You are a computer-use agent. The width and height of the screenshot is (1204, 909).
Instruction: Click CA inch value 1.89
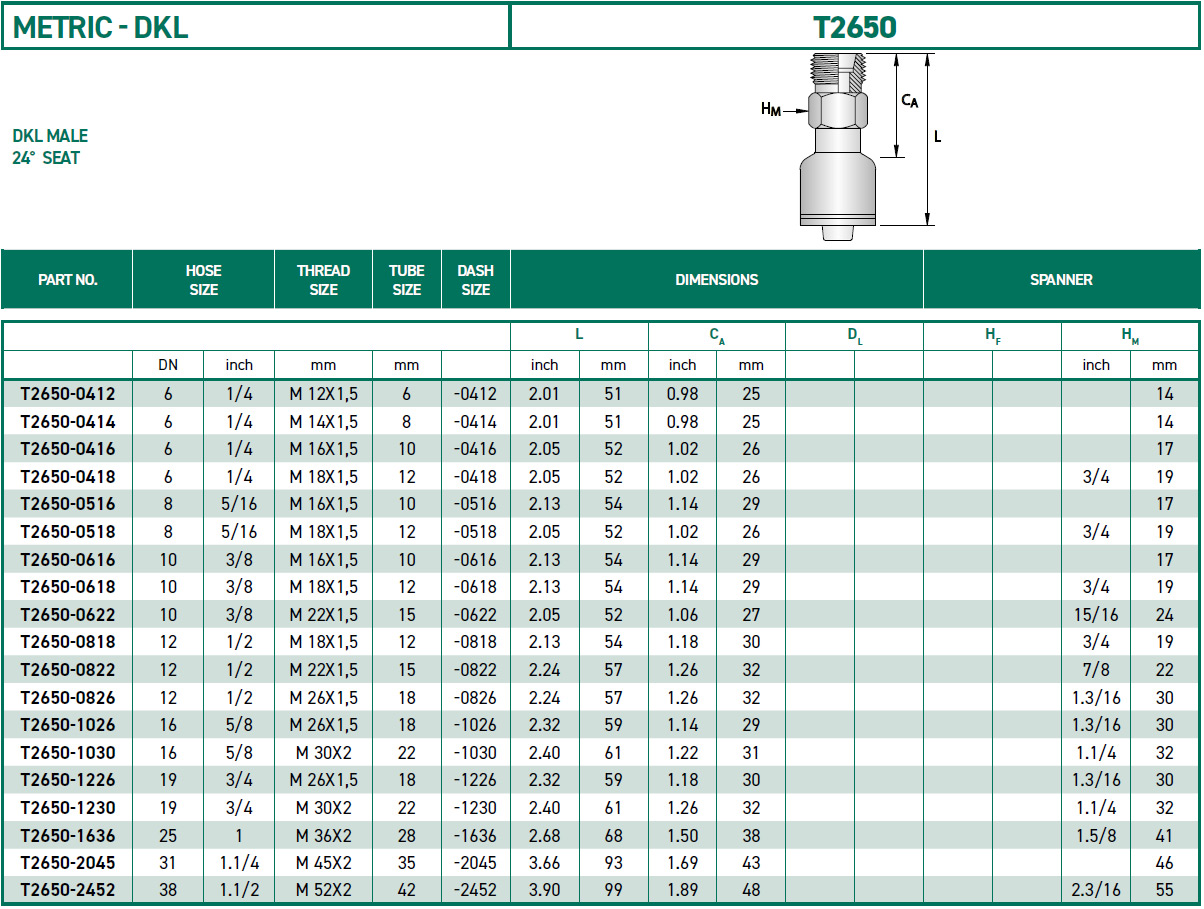(682, 890)
